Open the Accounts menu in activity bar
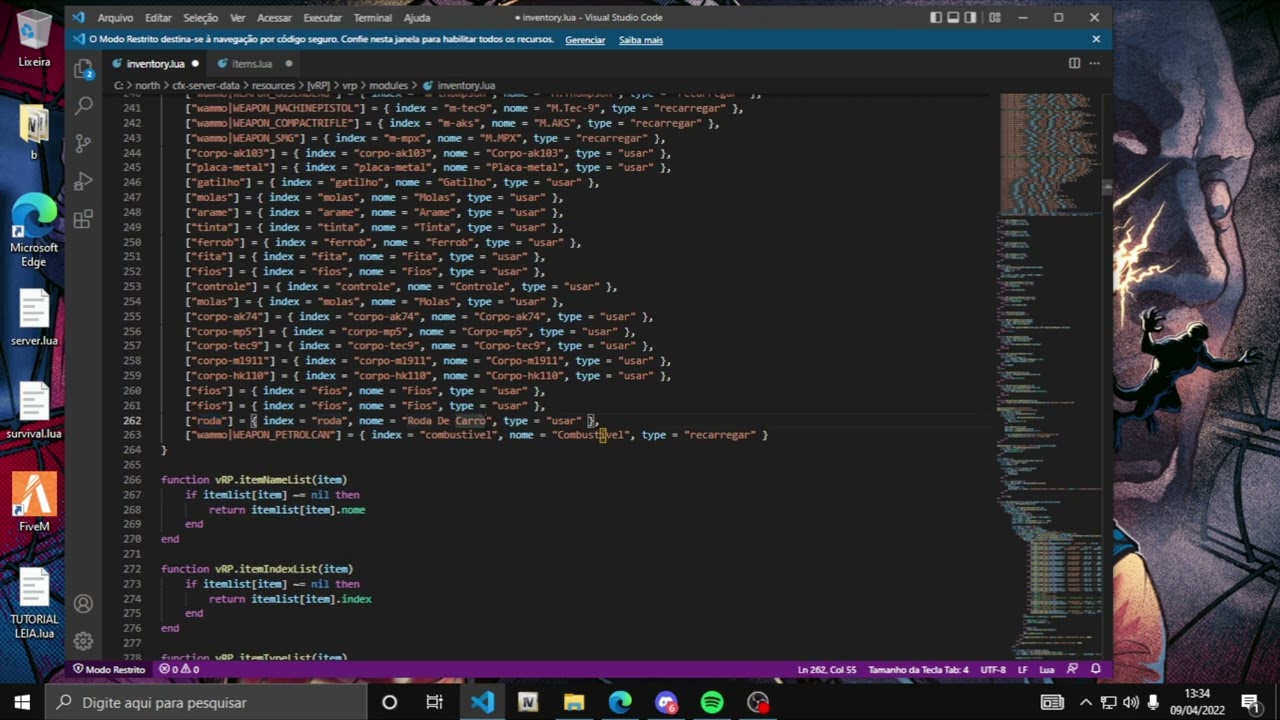This screenshot has width=1280, height=720. (83, 604)
